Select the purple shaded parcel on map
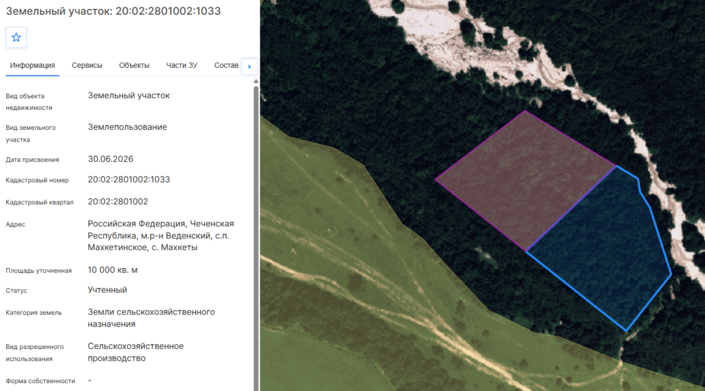705x391 pixels. 525,180
